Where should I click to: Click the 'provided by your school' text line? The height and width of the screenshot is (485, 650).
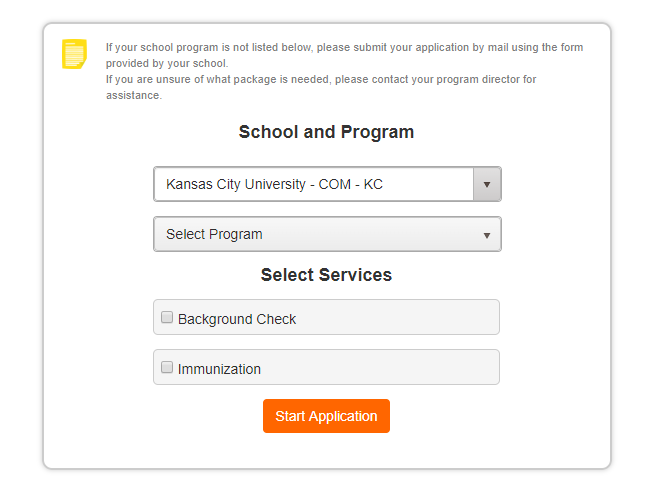(167, 63)
